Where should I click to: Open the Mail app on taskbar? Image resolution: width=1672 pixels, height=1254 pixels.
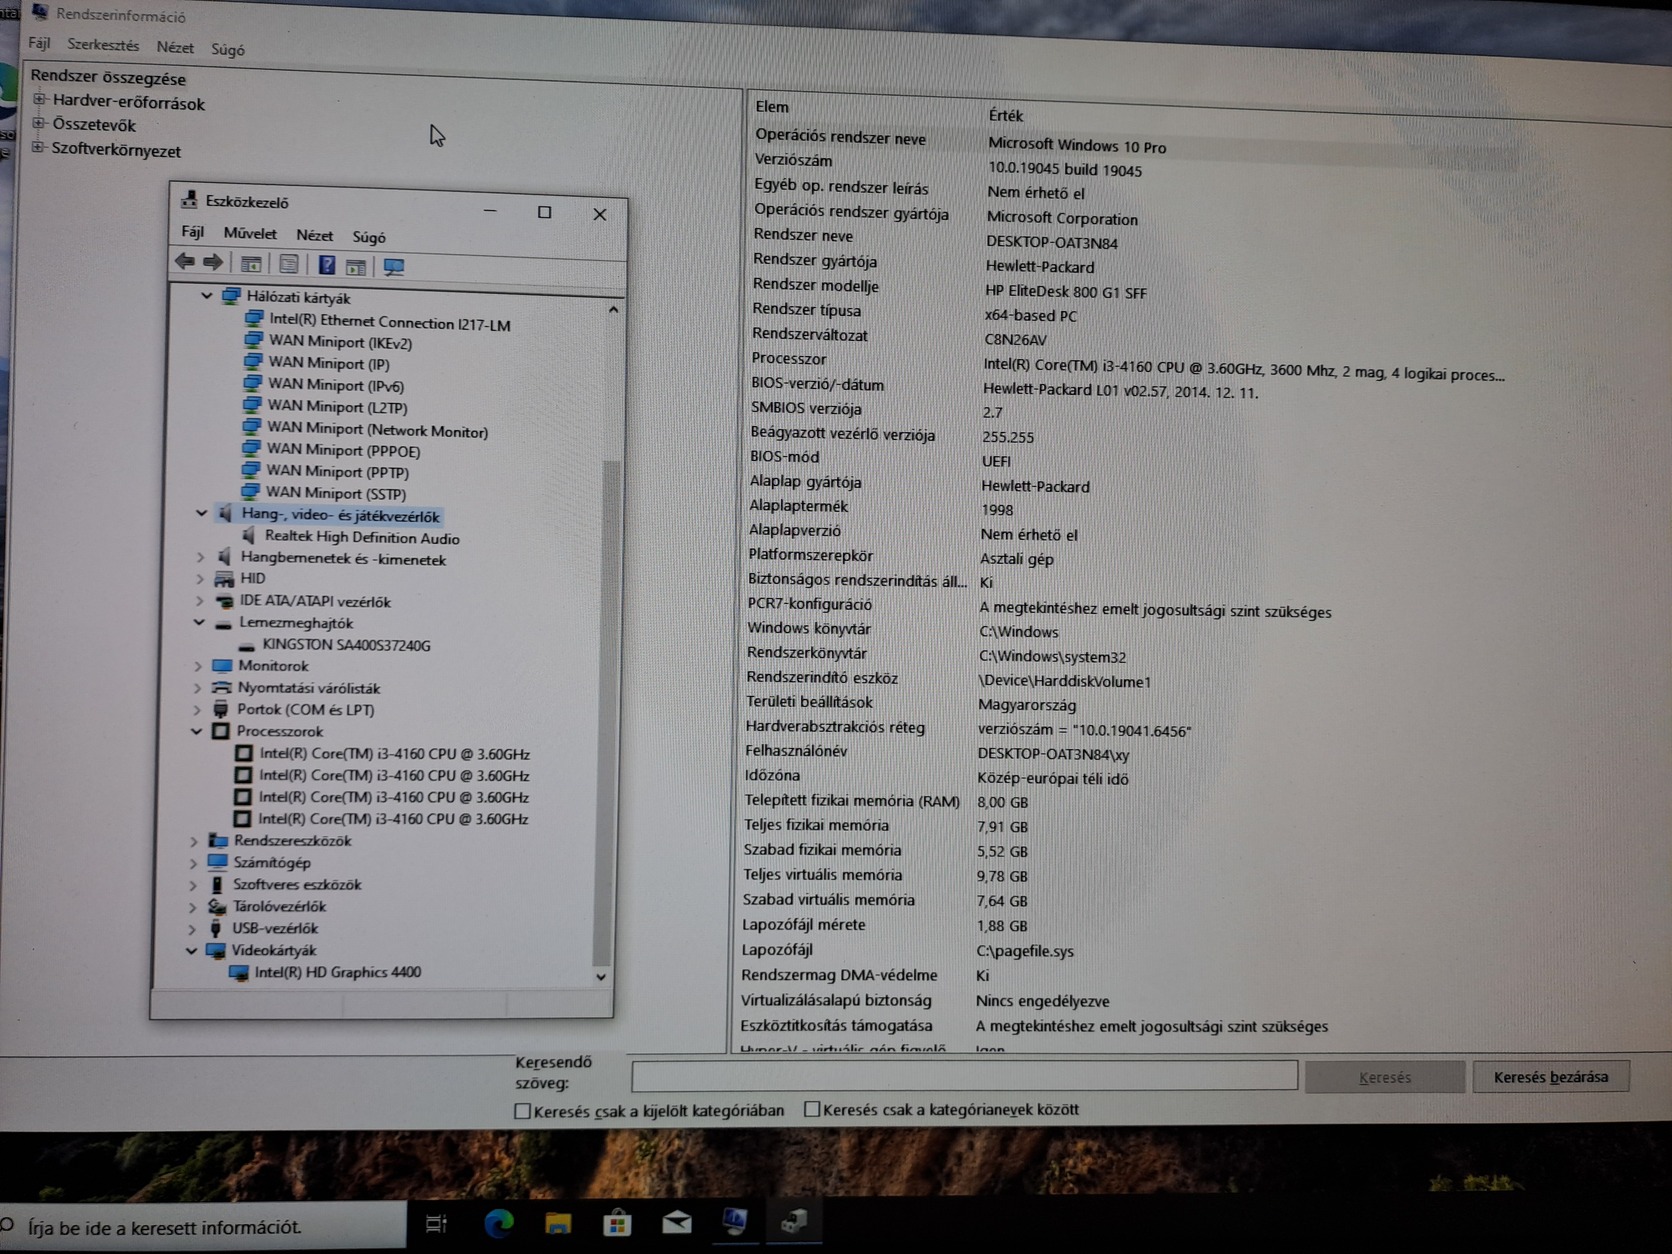tap(677, 1222)
